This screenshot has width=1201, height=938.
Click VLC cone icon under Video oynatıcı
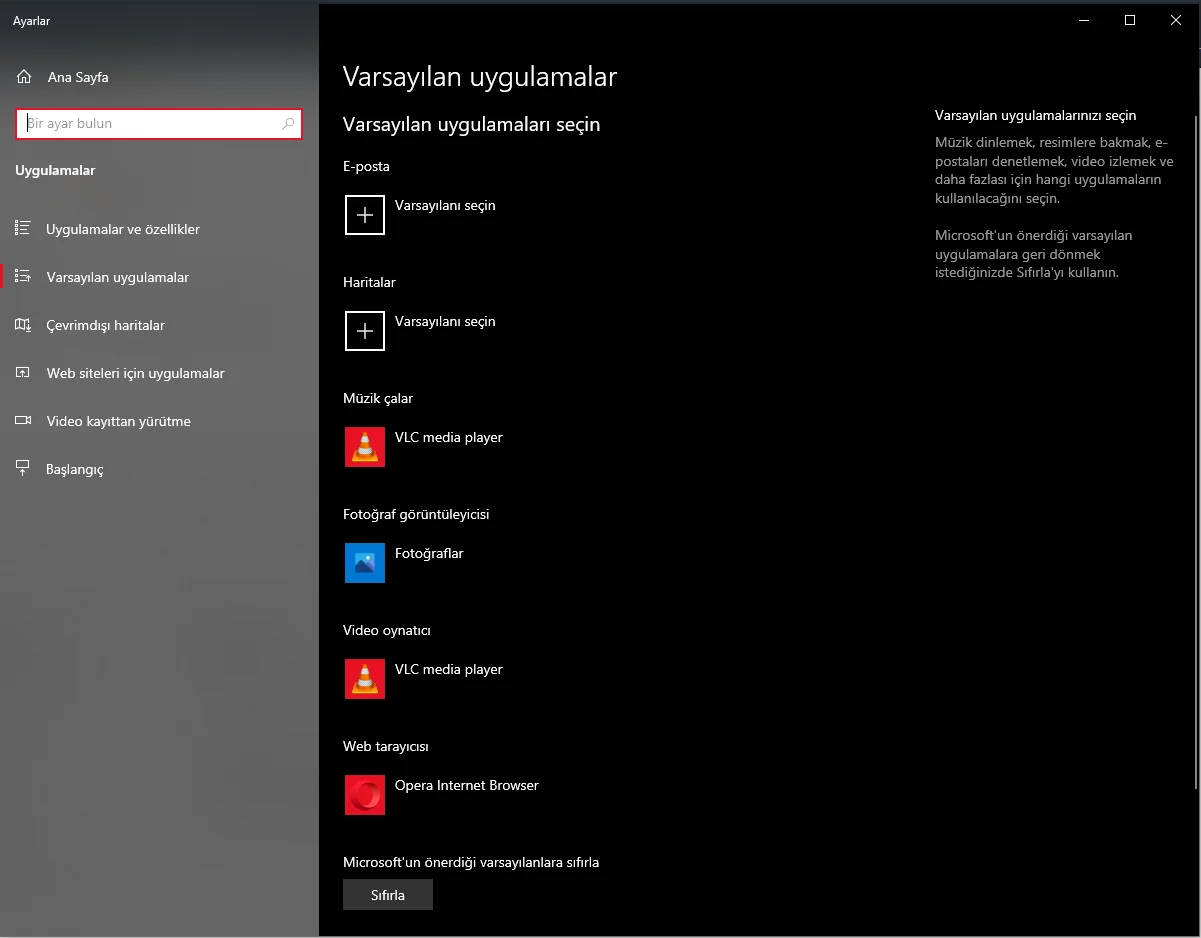click(365, 679)
